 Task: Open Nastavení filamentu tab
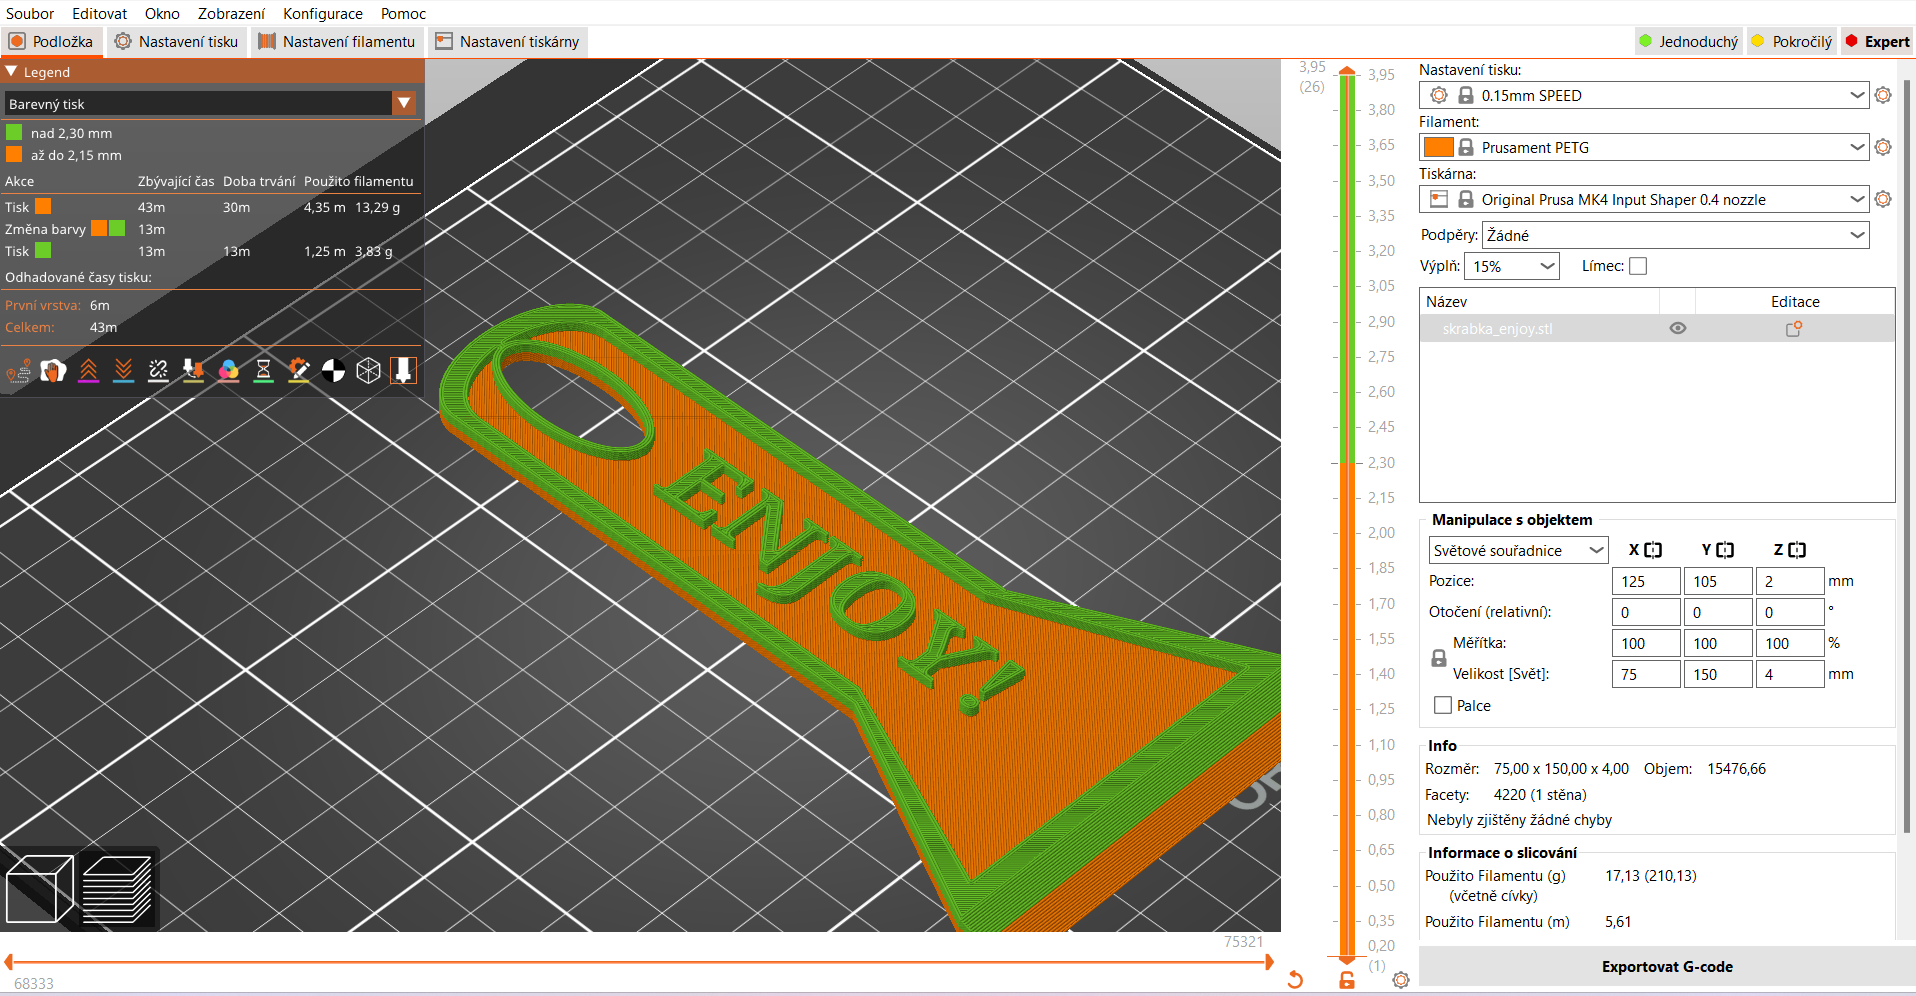(x=337, y=41)
